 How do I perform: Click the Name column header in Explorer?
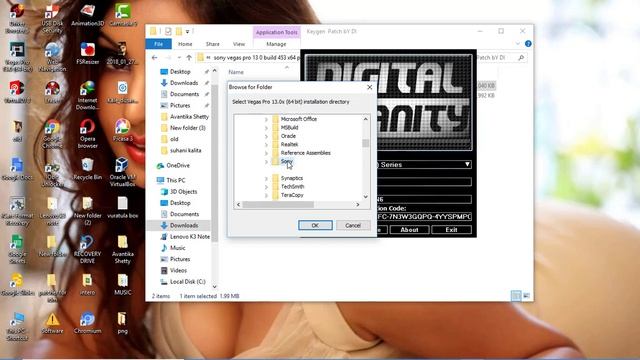(x=236, y=72)
